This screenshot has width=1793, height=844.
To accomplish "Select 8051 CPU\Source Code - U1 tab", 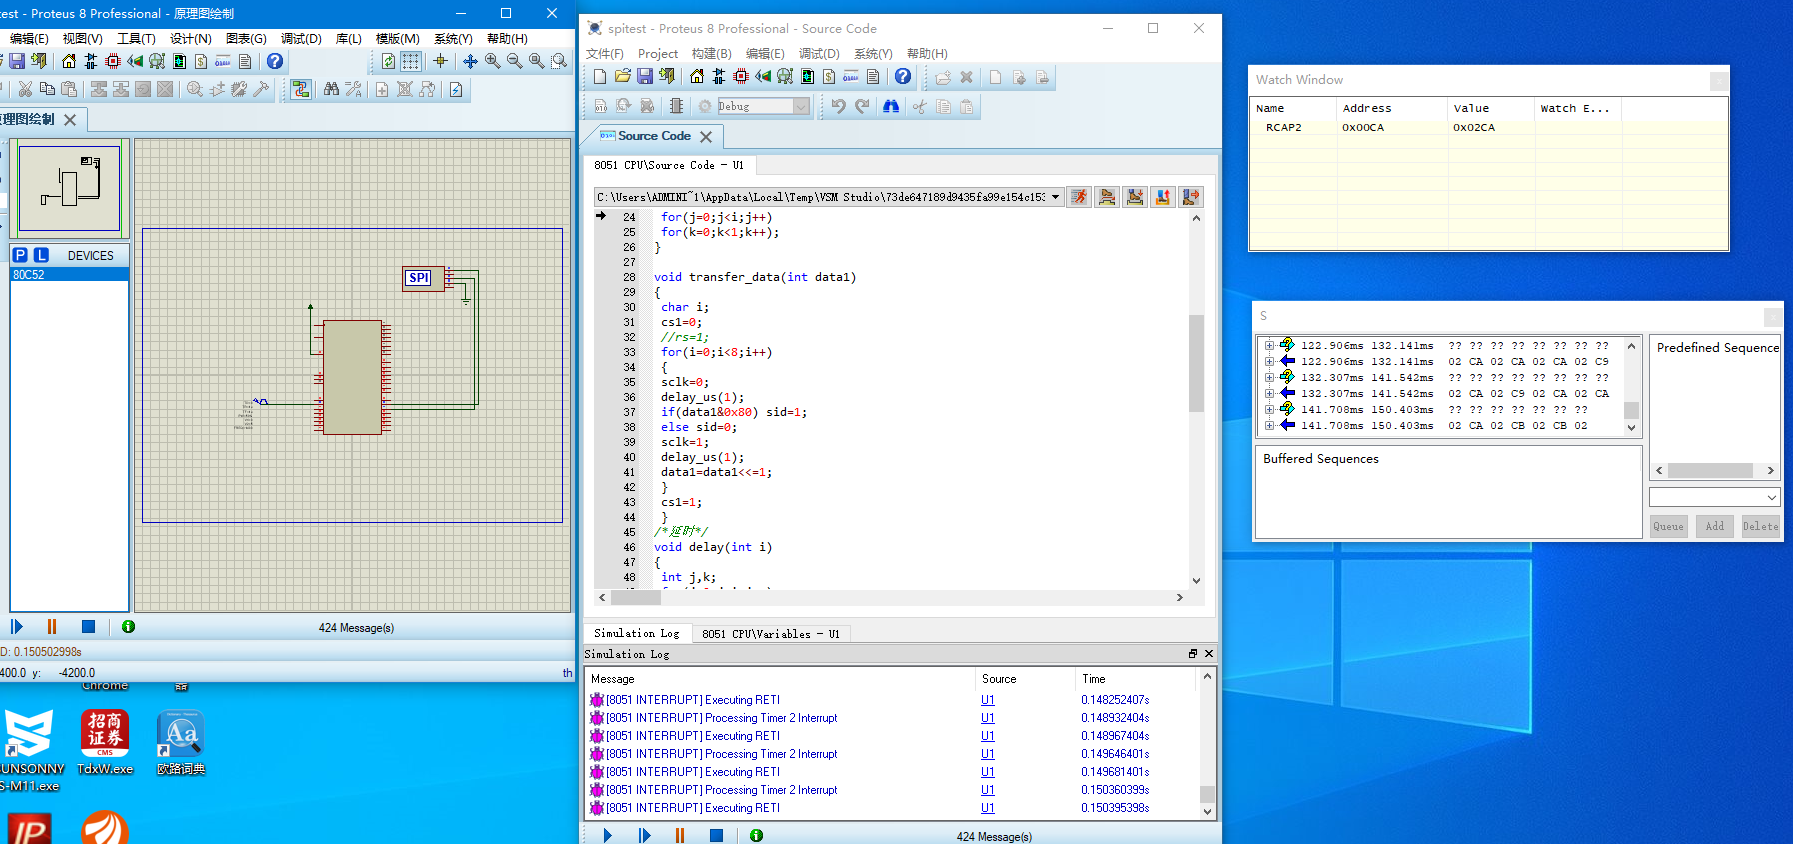I will [x=668, y=165].
